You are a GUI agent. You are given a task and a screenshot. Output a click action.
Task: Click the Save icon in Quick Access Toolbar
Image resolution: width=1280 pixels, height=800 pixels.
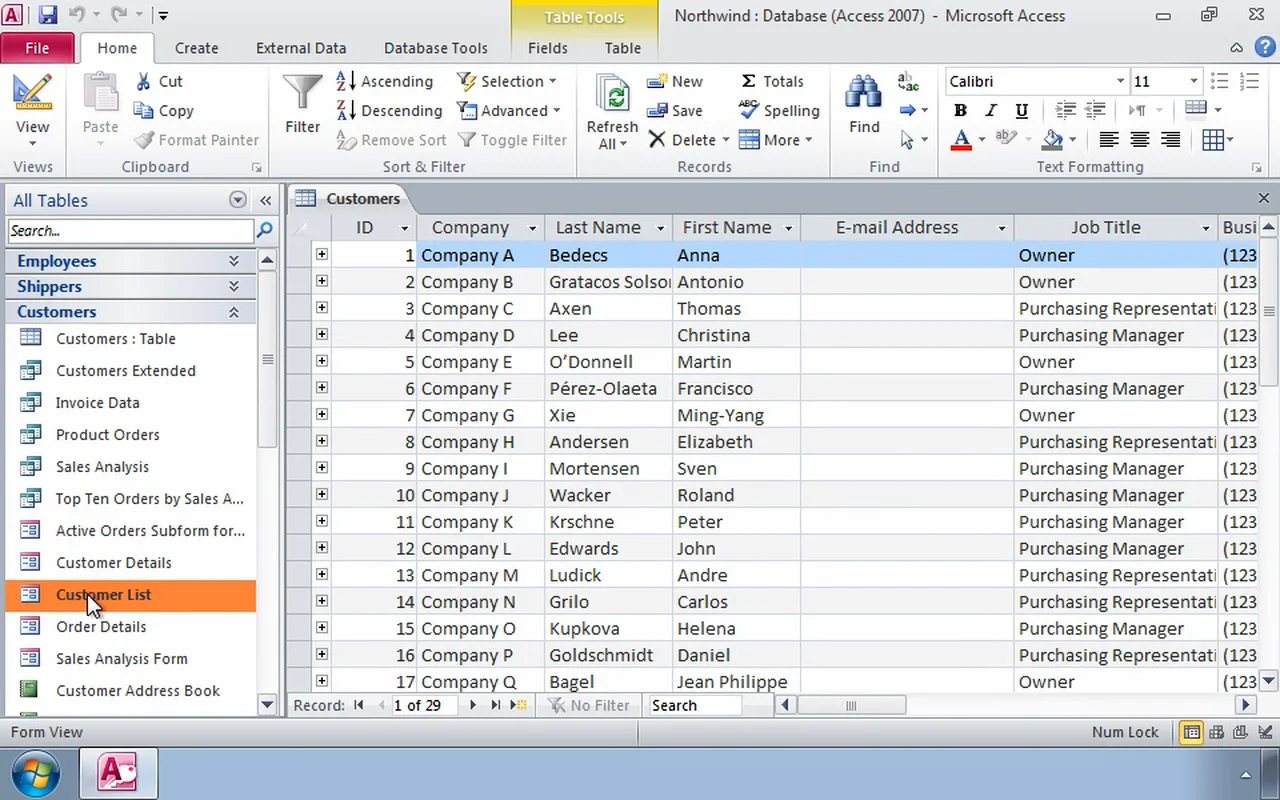(x=47, y=15)
